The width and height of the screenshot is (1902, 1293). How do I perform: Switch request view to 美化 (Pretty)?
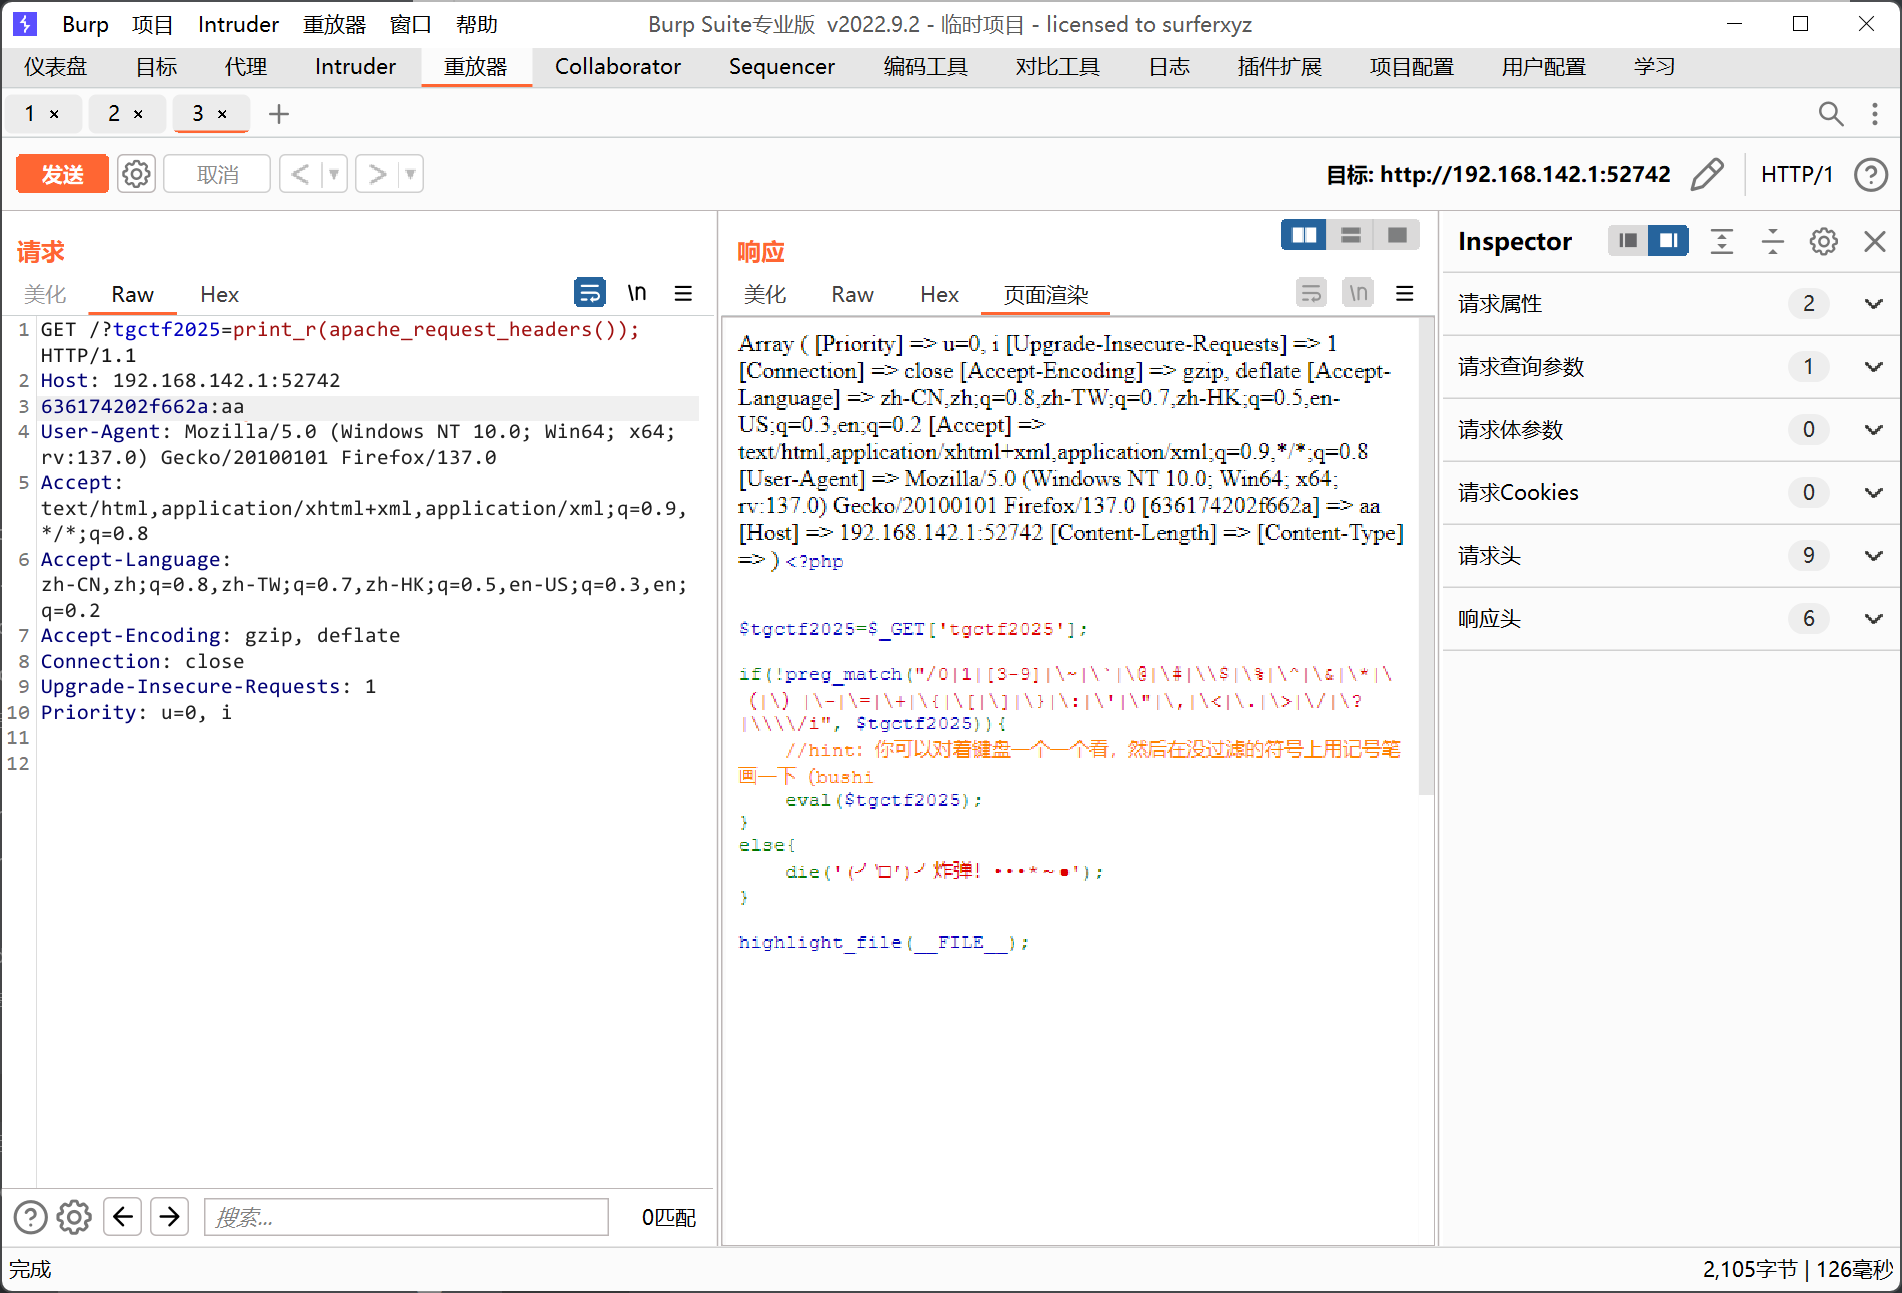tap(45, 294)
